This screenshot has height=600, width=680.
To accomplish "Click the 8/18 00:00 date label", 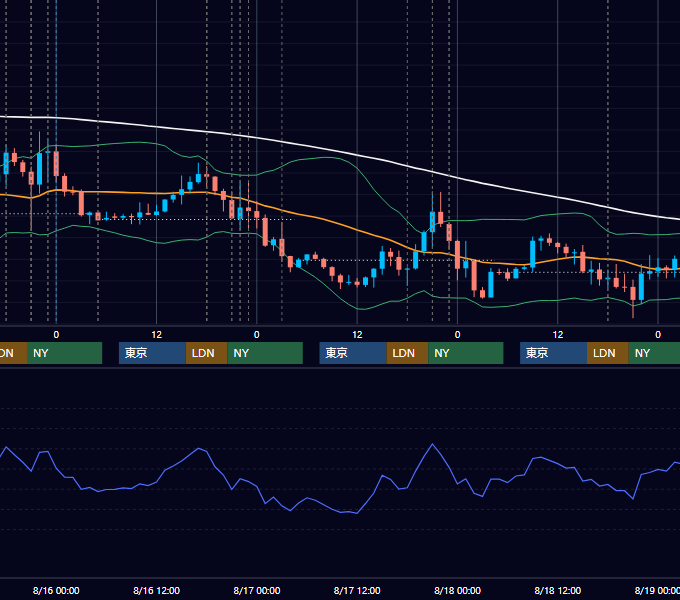I will (457, 590).
